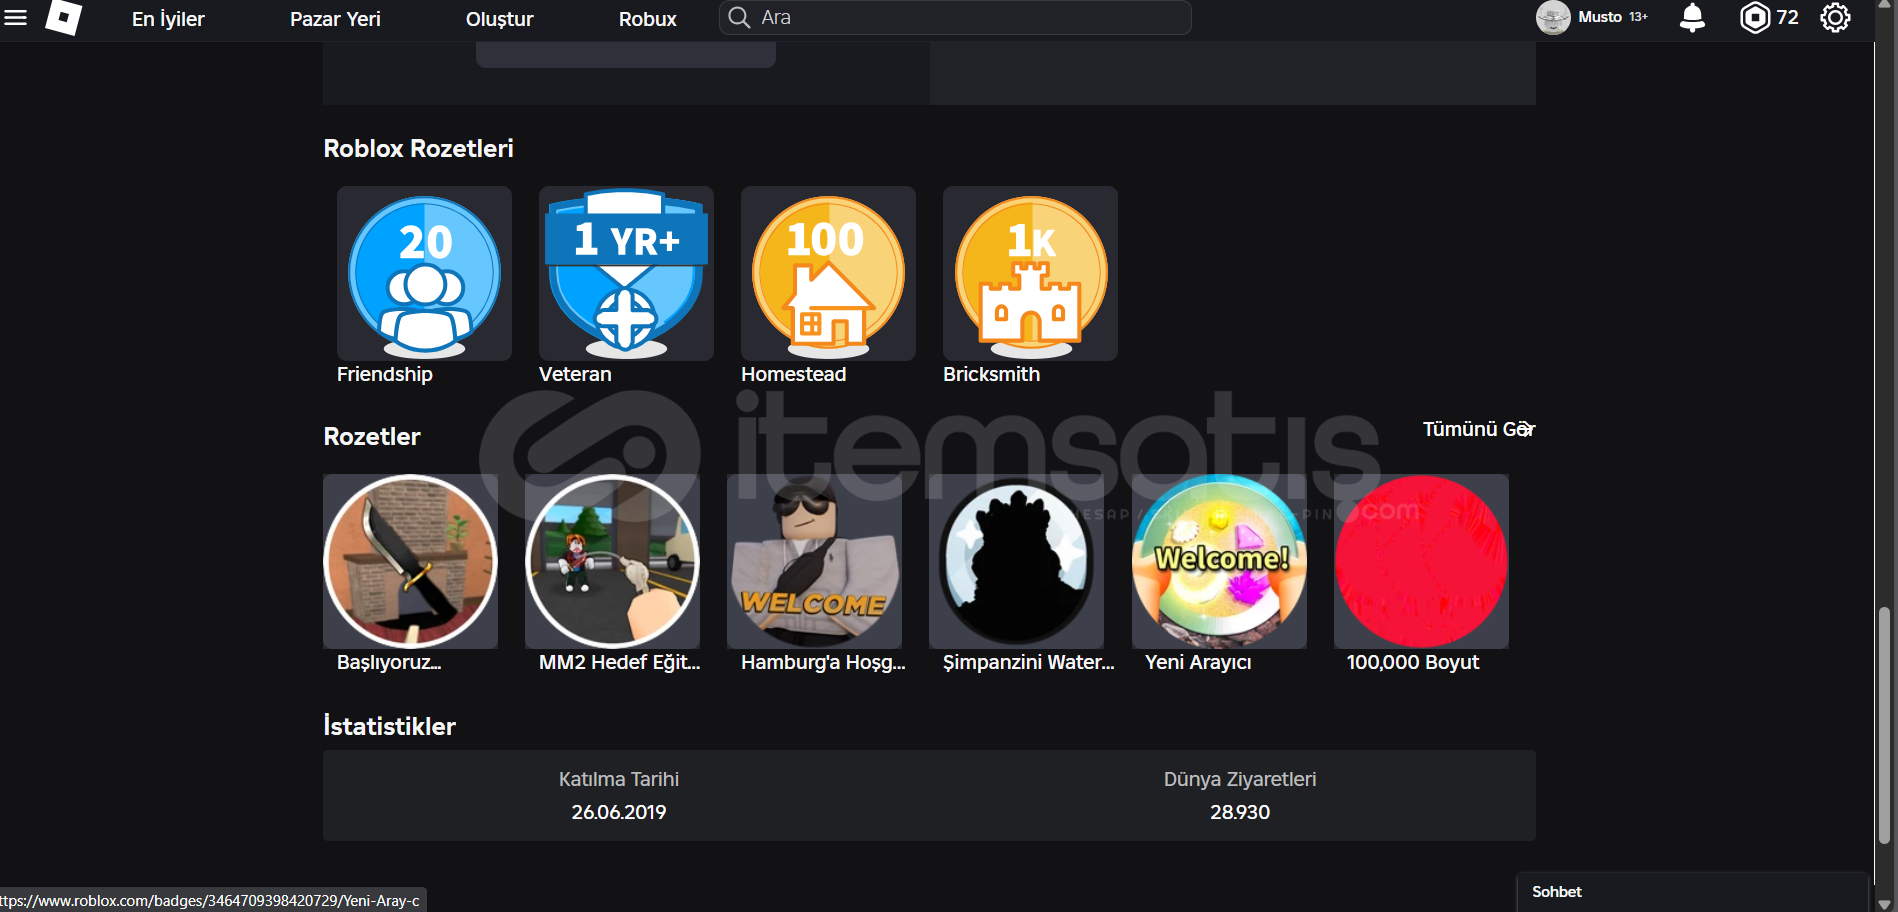Viewport: 1898px width, 912px height.
Task: Click the Hamburg'a Hoşg... badge title
Action: [823, 662]
